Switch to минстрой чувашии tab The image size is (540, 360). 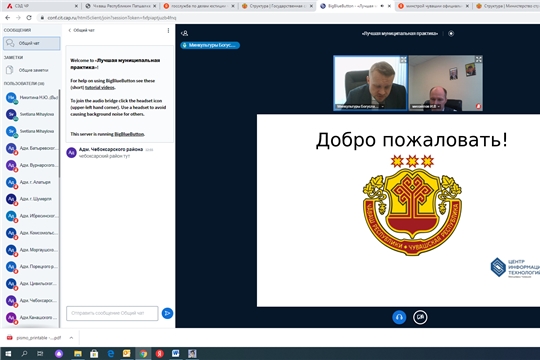pyautogui.click(x=432, y=6)
